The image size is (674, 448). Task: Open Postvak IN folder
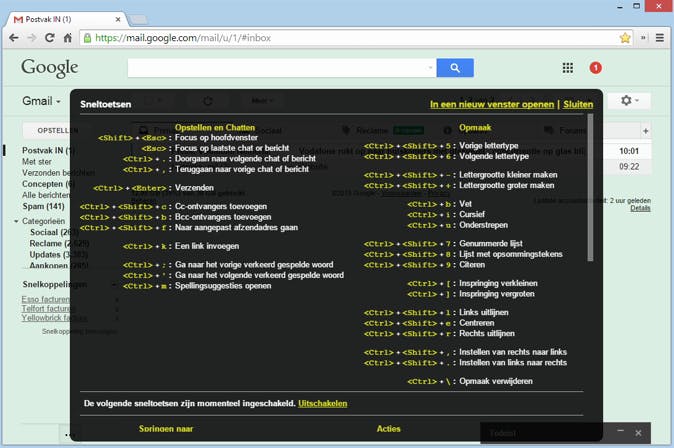click(x=49, y=150)
